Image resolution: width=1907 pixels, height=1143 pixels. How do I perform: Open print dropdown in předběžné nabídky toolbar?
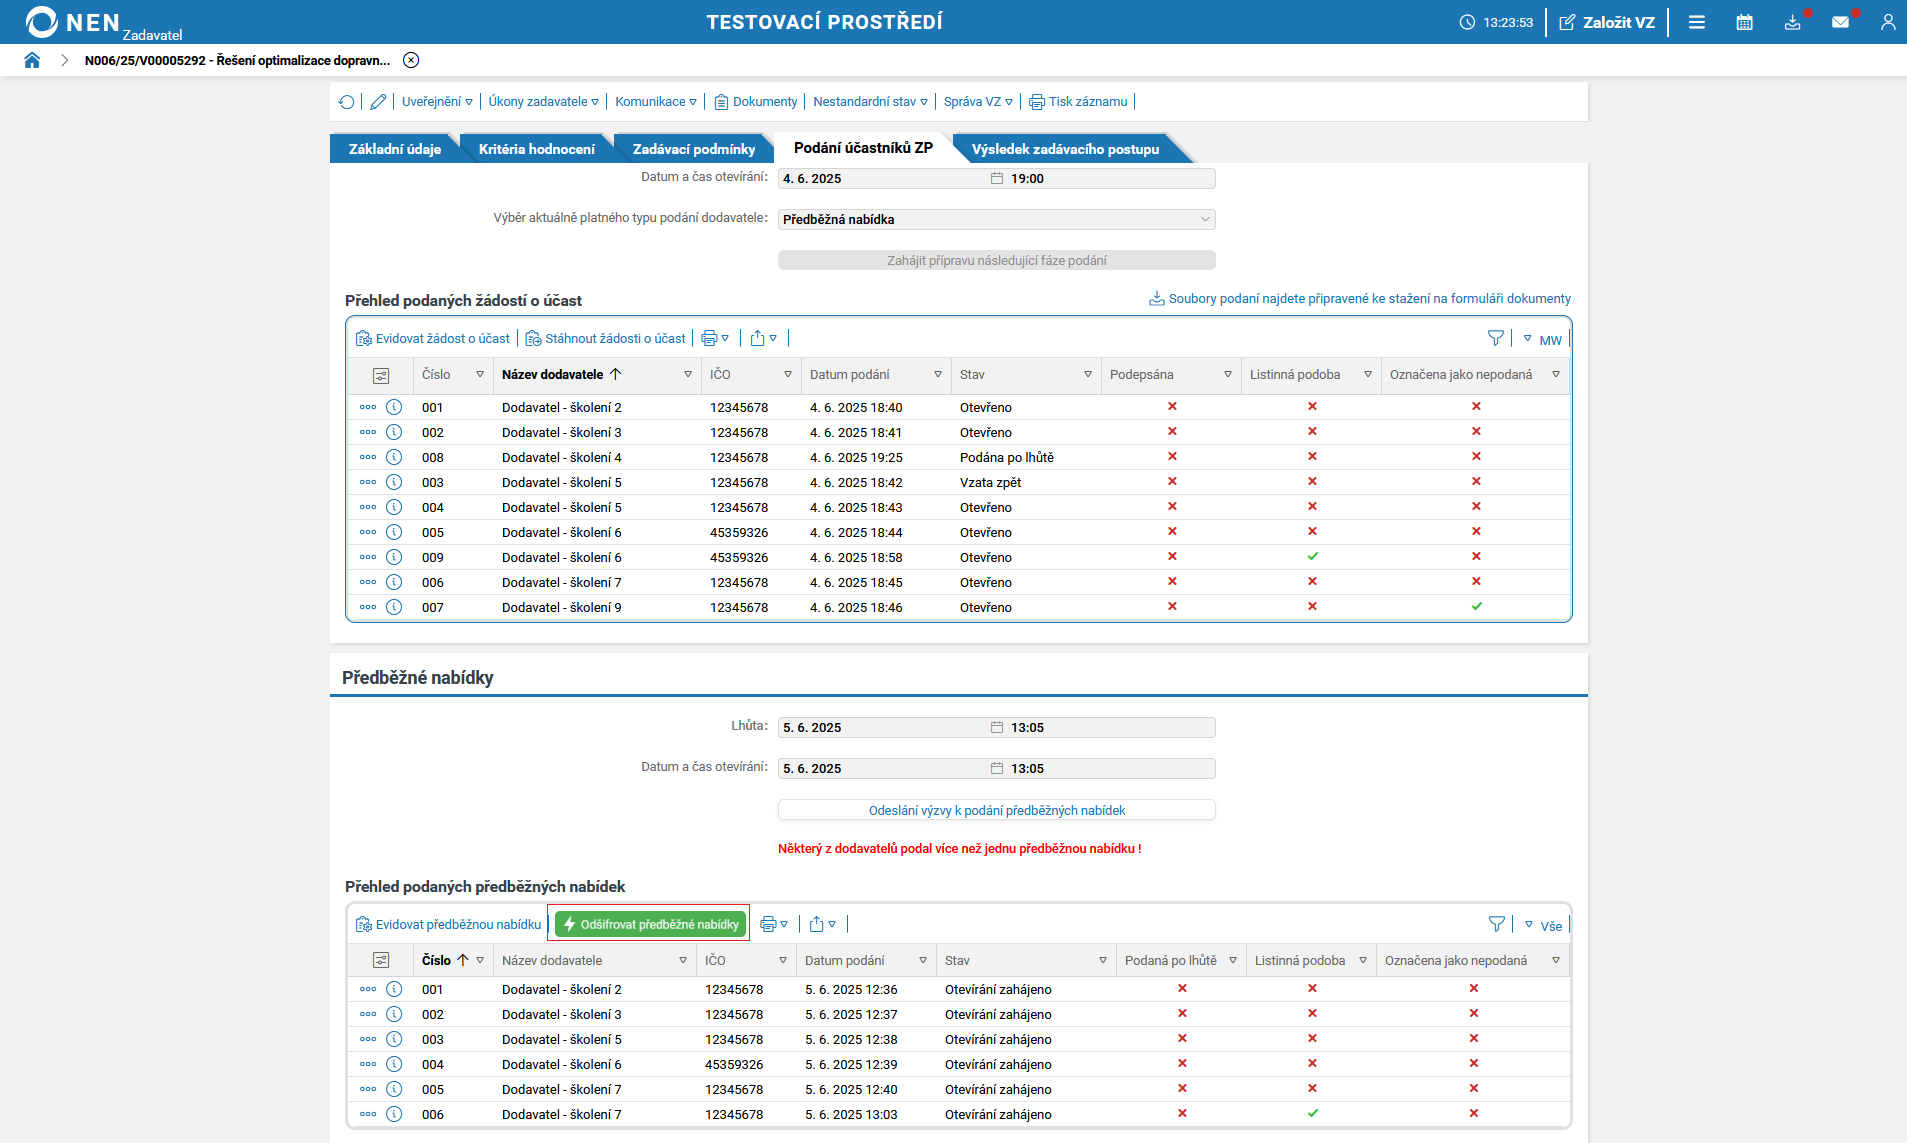pos(774,925)
